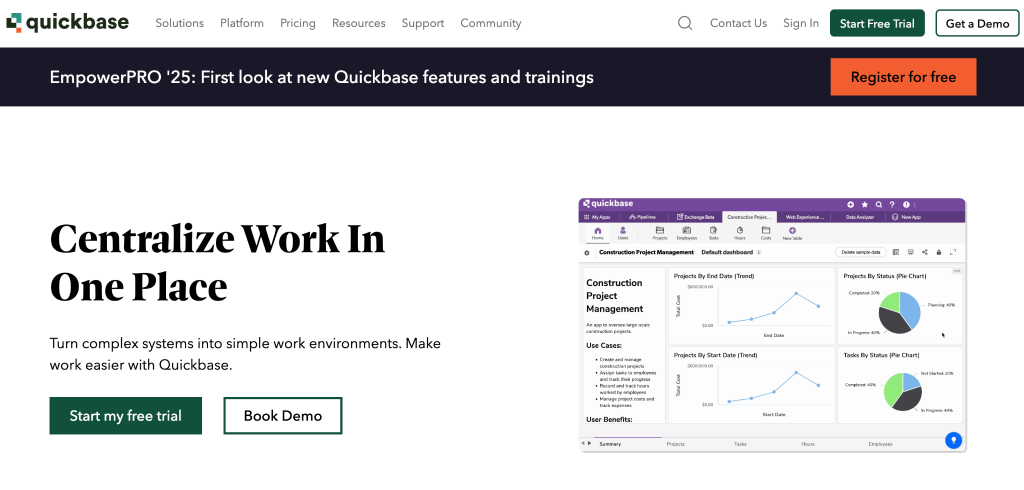Click the lock icon in dashboard toolbar
Viewport: 1024px width, 490px height.
(939, 252)
